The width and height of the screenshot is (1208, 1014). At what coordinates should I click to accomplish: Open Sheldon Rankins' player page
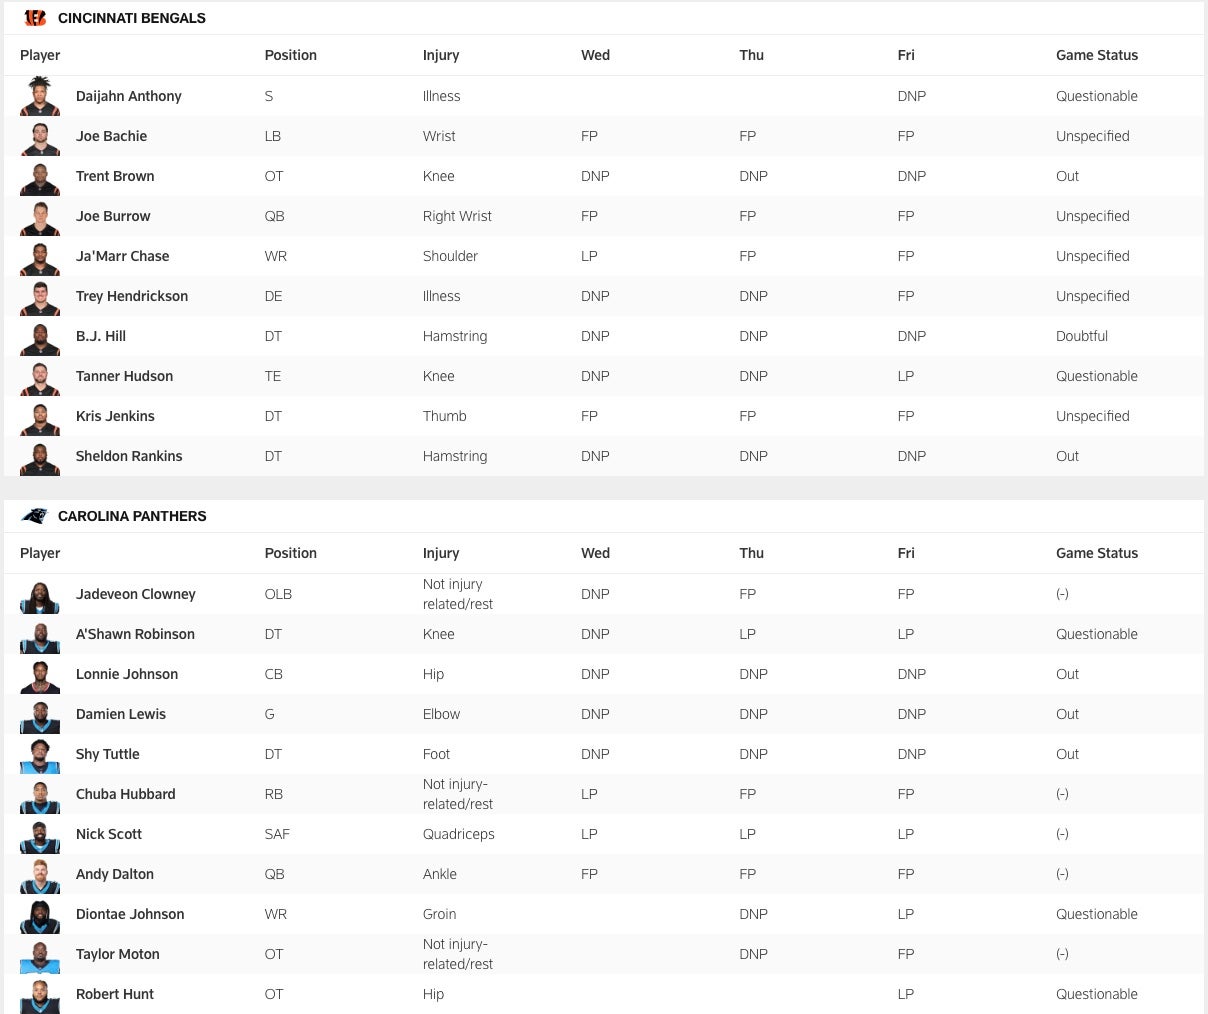tap(129, 456)
